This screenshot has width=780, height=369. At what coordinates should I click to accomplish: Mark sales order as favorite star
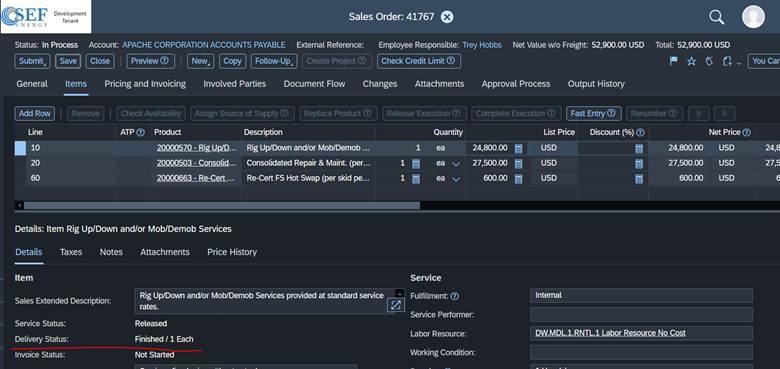click(x=691, y=61)
